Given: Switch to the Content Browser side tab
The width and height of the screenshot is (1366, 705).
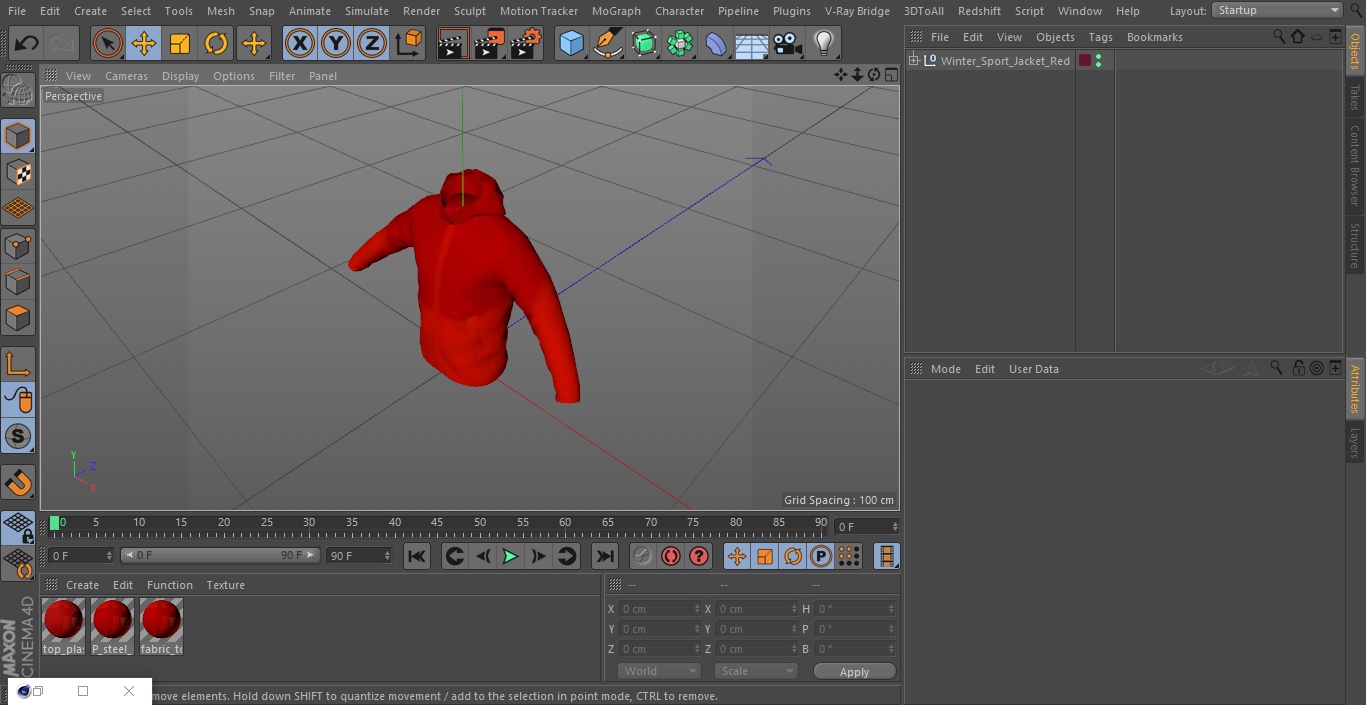Looking at the screenshot, I should (x=1355, y=165).
